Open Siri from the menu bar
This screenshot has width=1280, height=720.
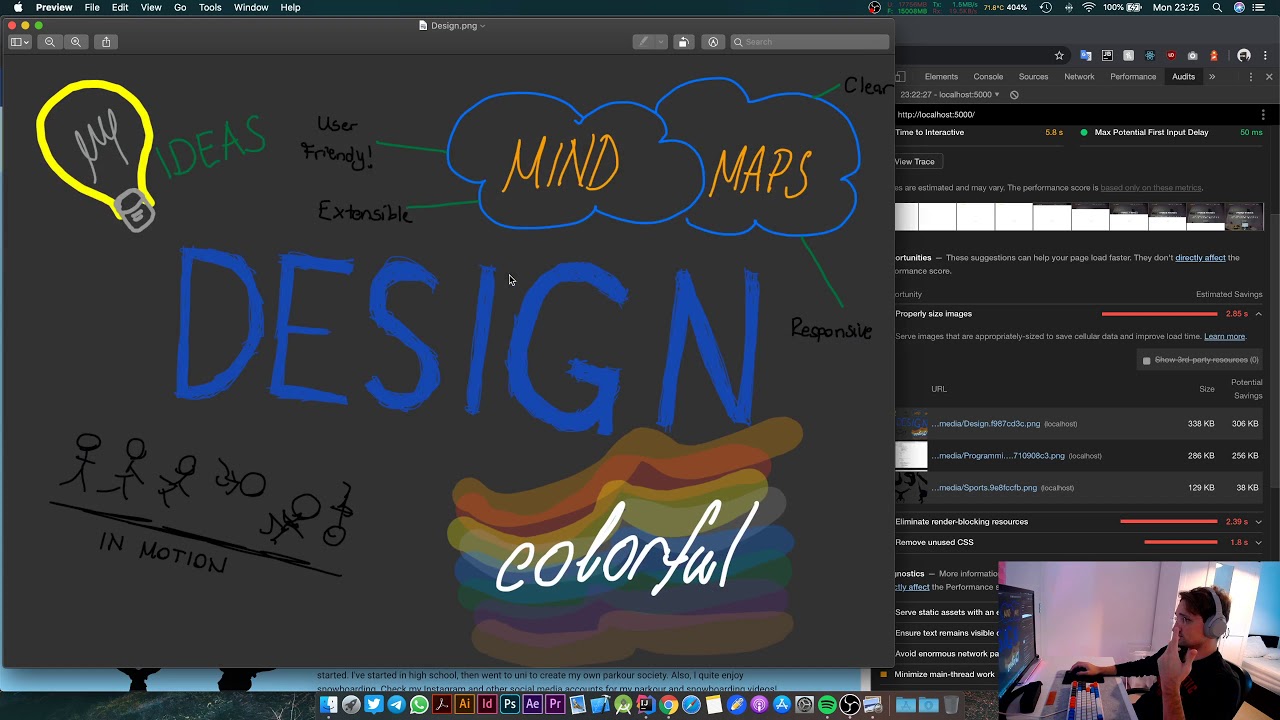1240,7
